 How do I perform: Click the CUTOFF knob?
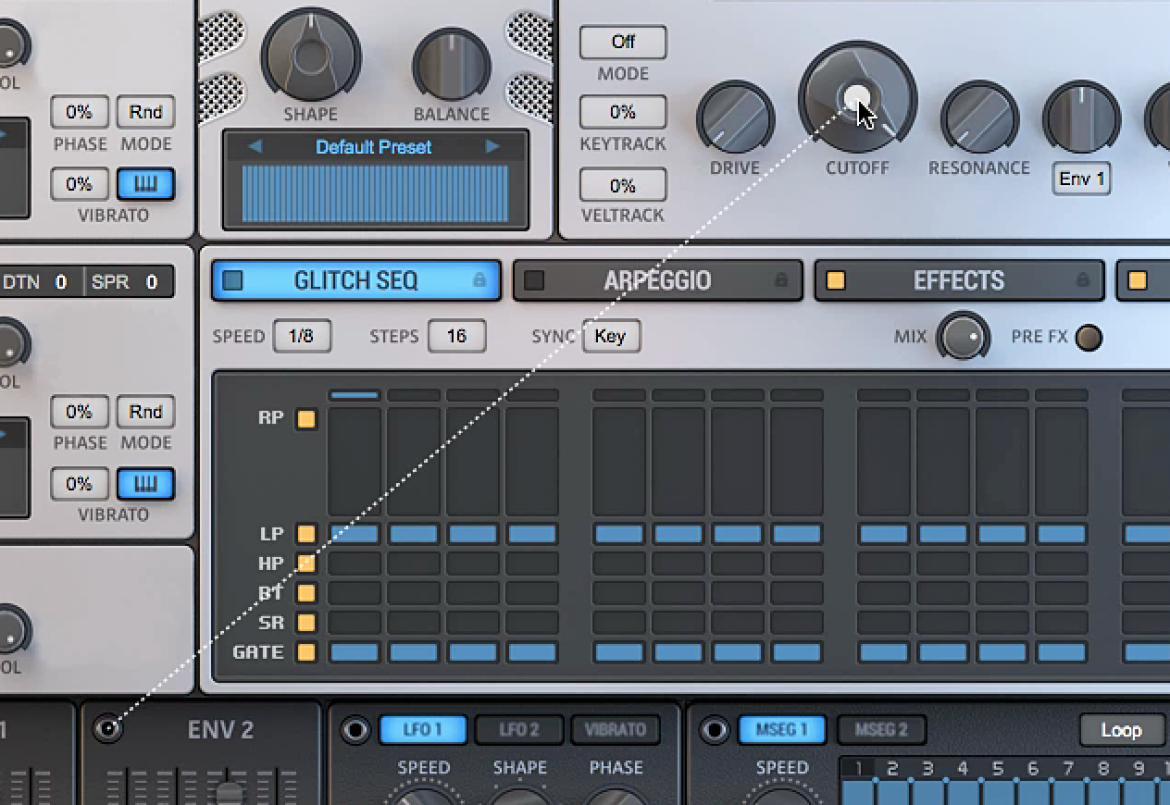[857, 98]
